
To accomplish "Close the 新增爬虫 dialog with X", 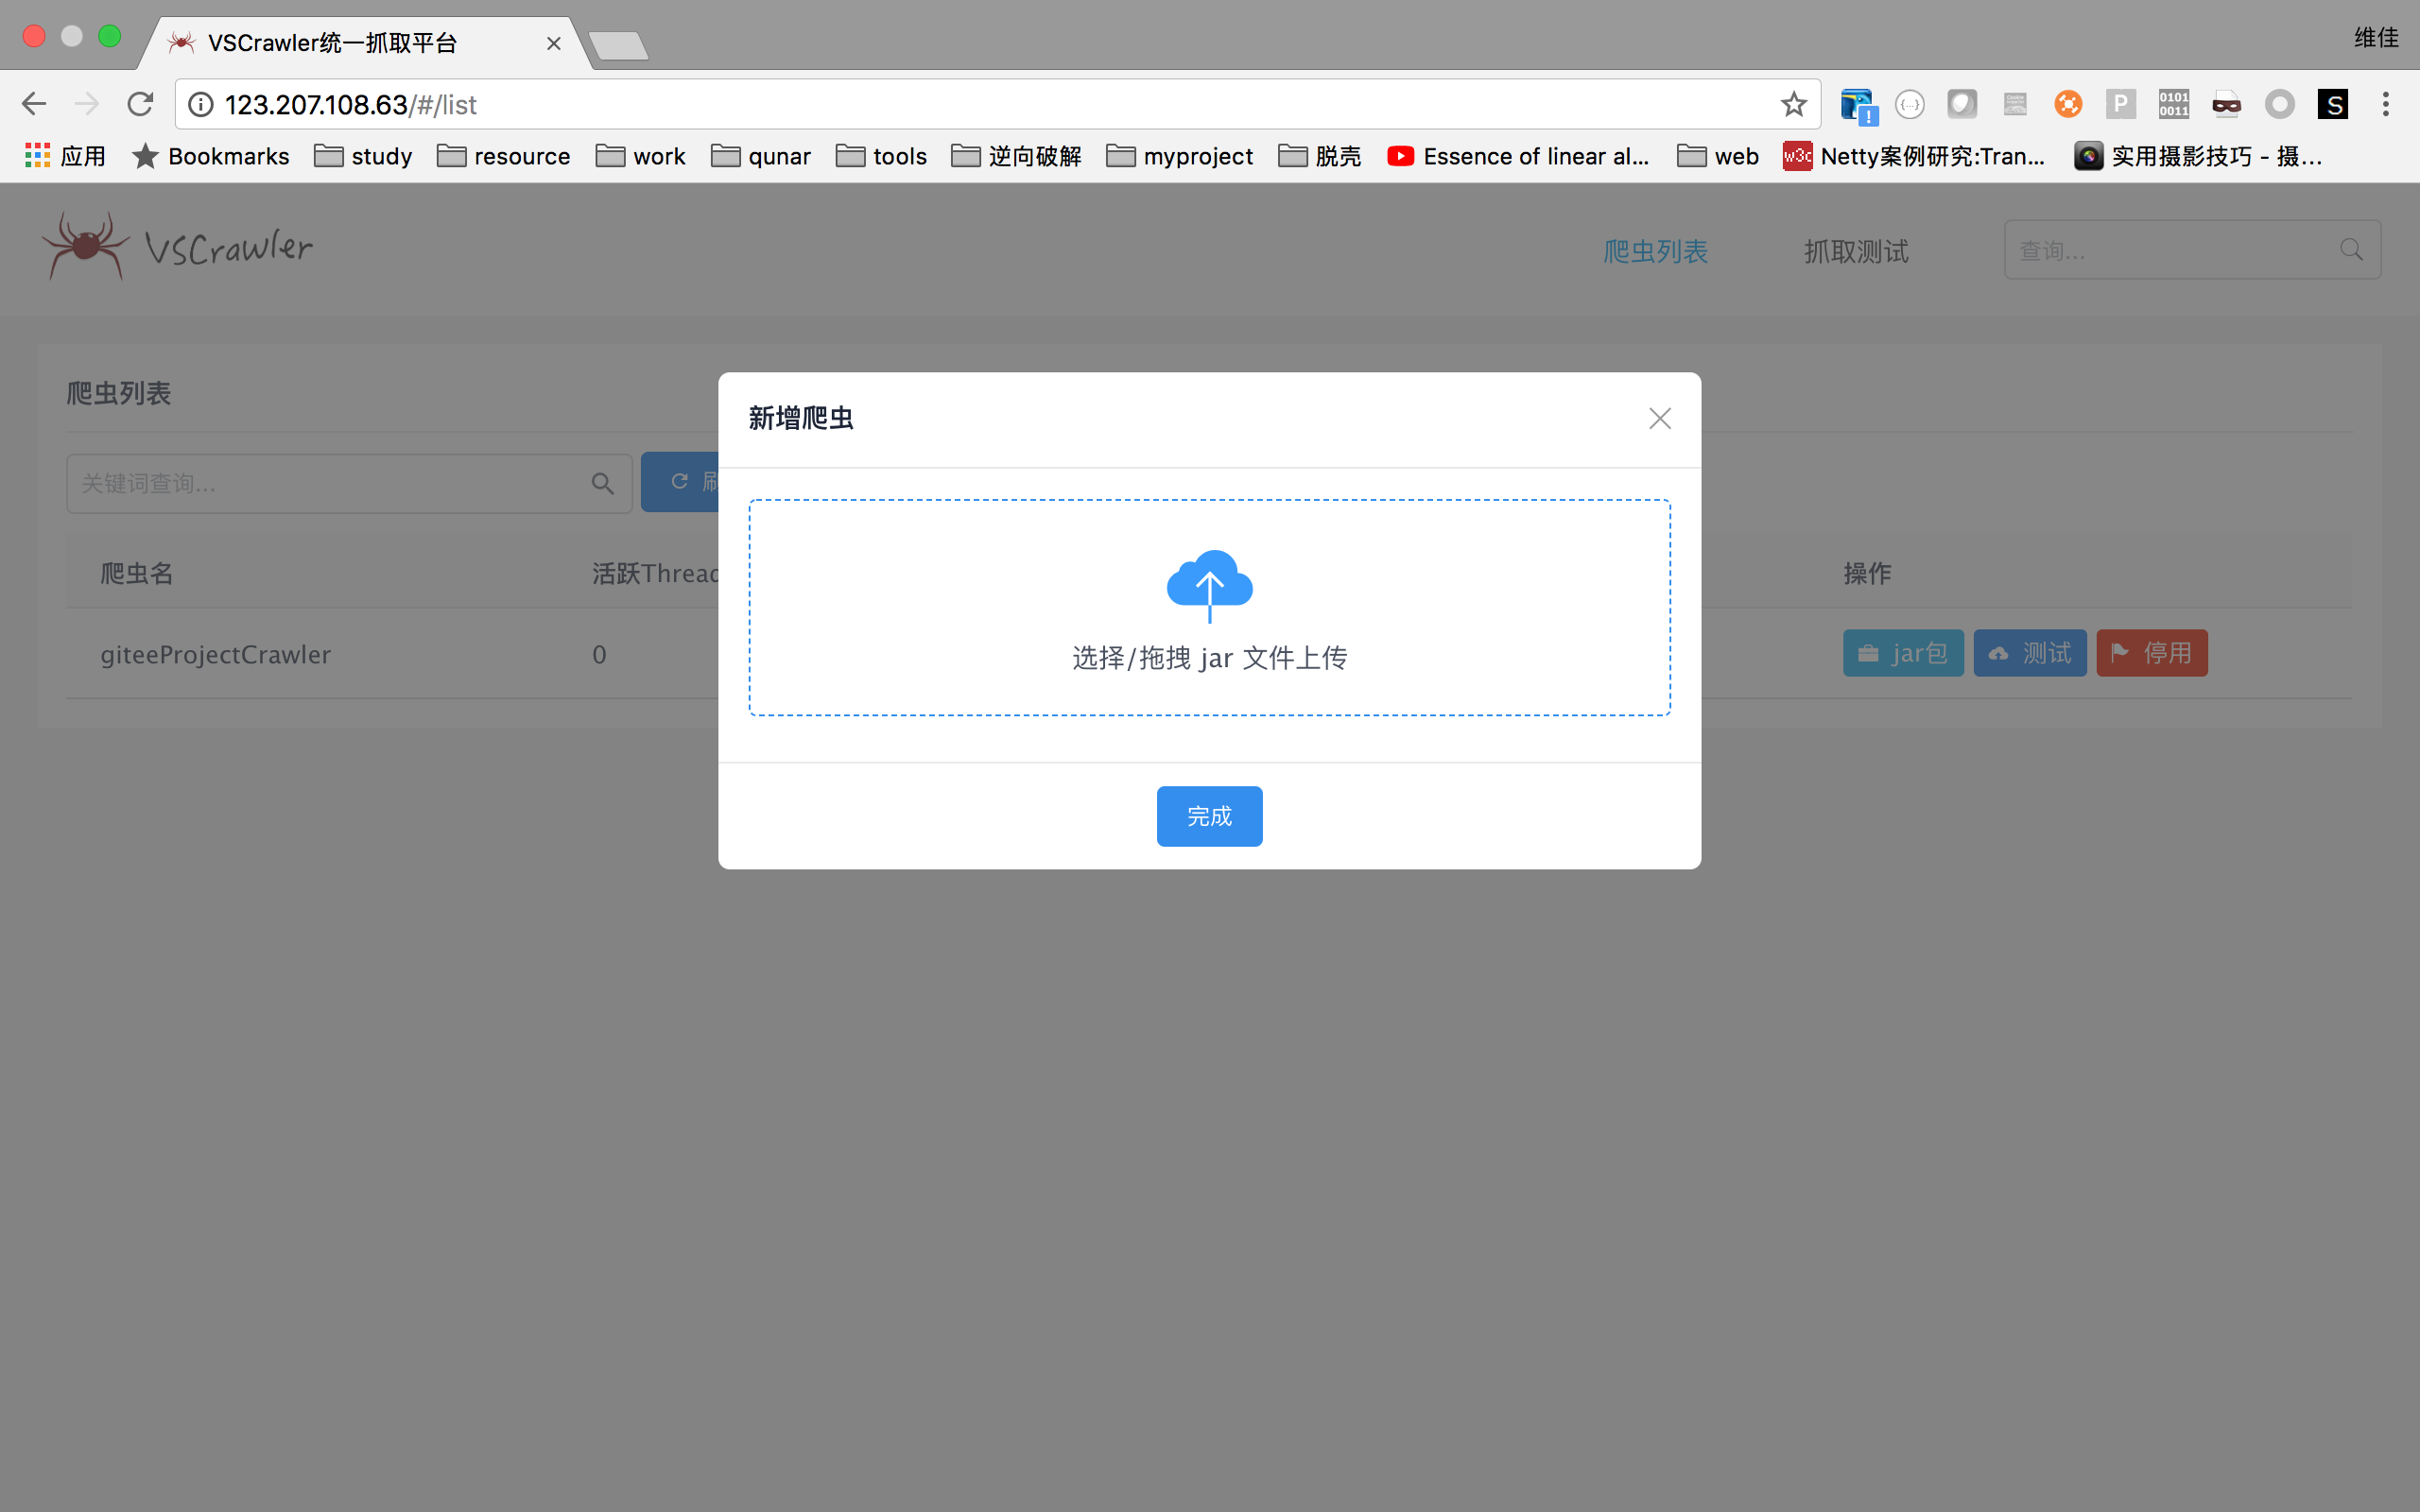I will pos(1659,419).
